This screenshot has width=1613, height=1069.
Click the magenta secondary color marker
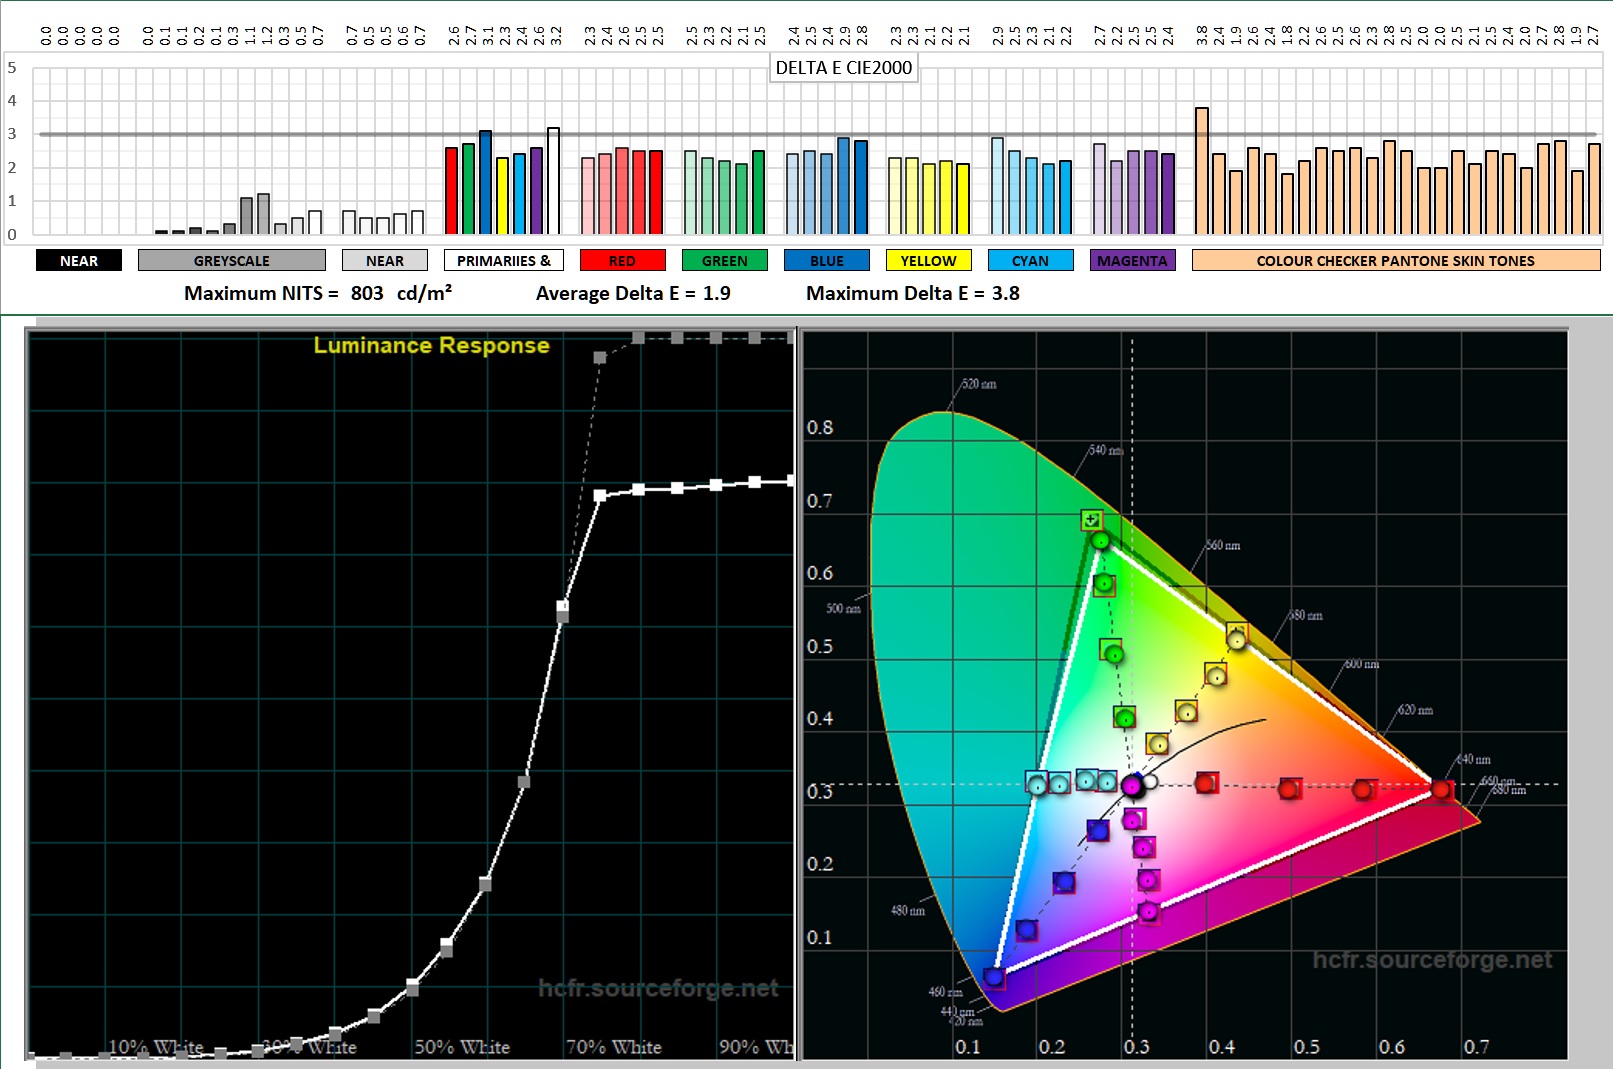[1148, 911]
